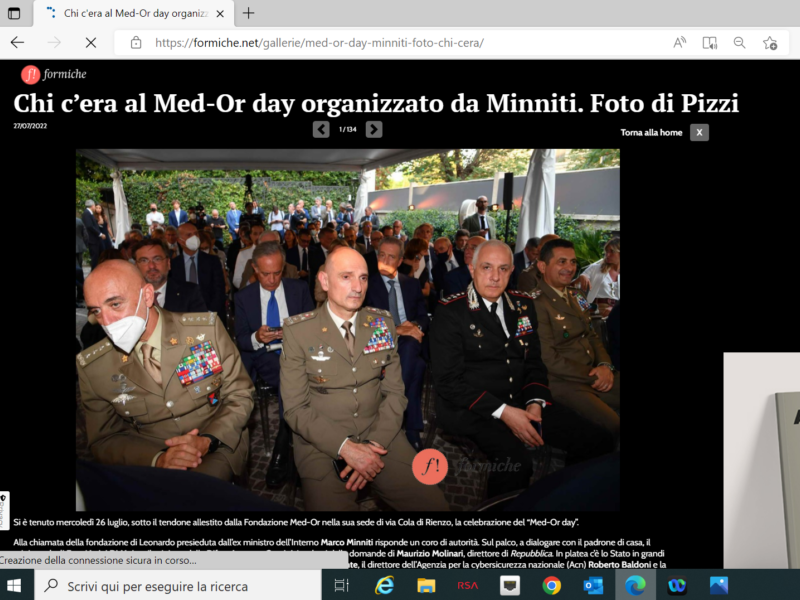Go back to previous page
The height and width of the screenshot is (600, 800).
(x=17, y=43)
